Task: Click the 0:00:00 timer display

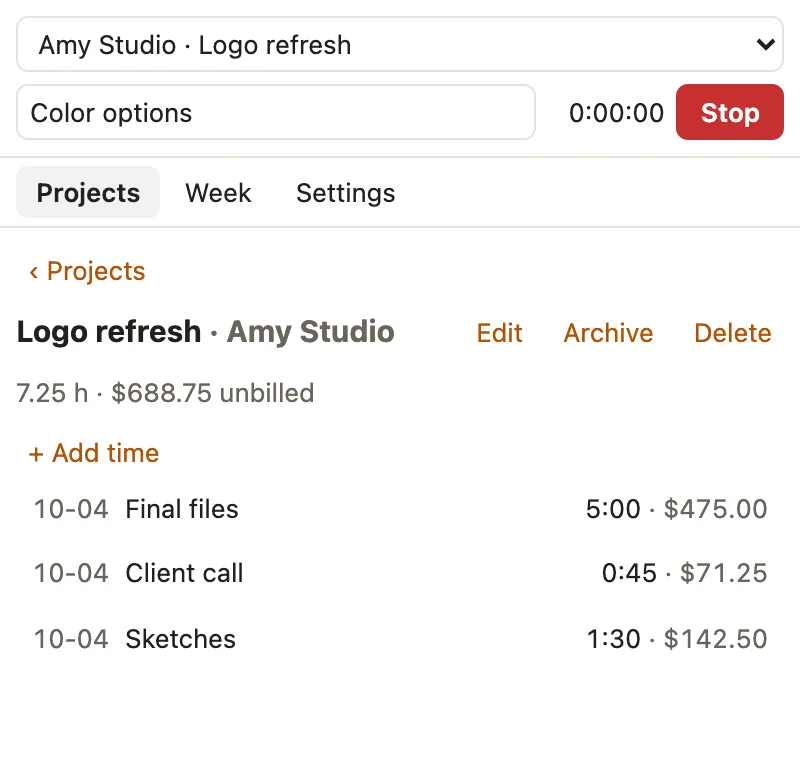Action: click(616, 112)
